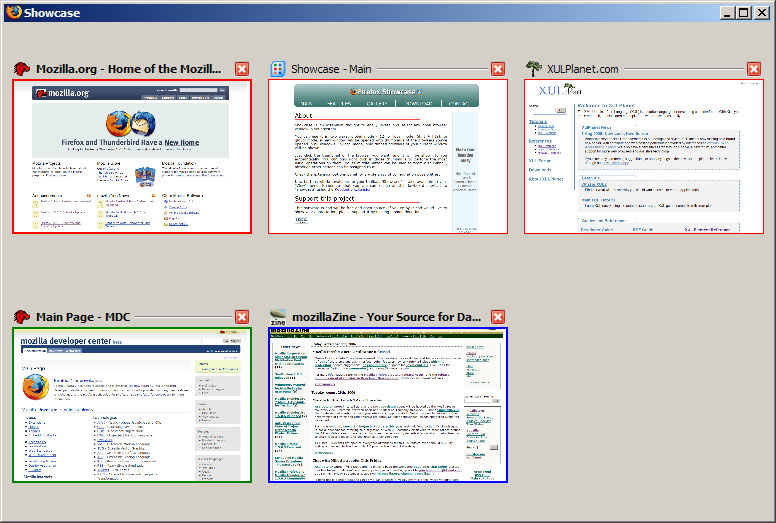Click the Showcase - Main favicon icon
This screenshot has height=523, width=776.
click(278, 69)
